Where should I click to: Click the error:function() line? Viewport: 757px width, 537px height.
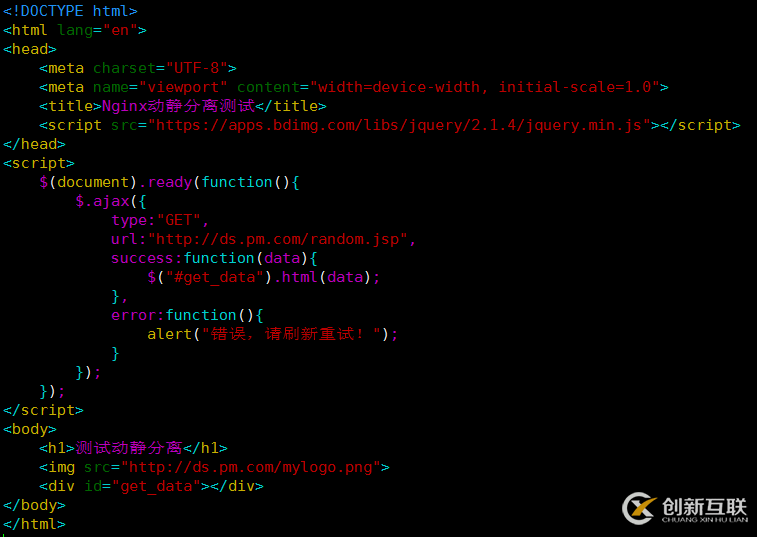(187, 315)
